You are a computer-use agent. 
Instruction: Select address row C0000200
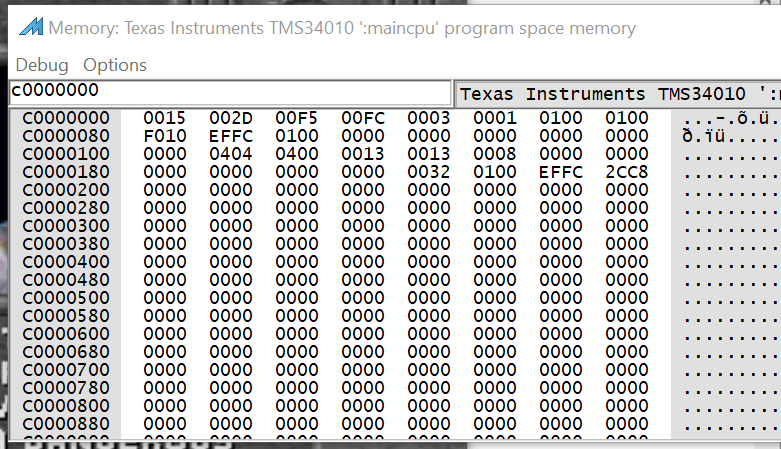point(66,190)
